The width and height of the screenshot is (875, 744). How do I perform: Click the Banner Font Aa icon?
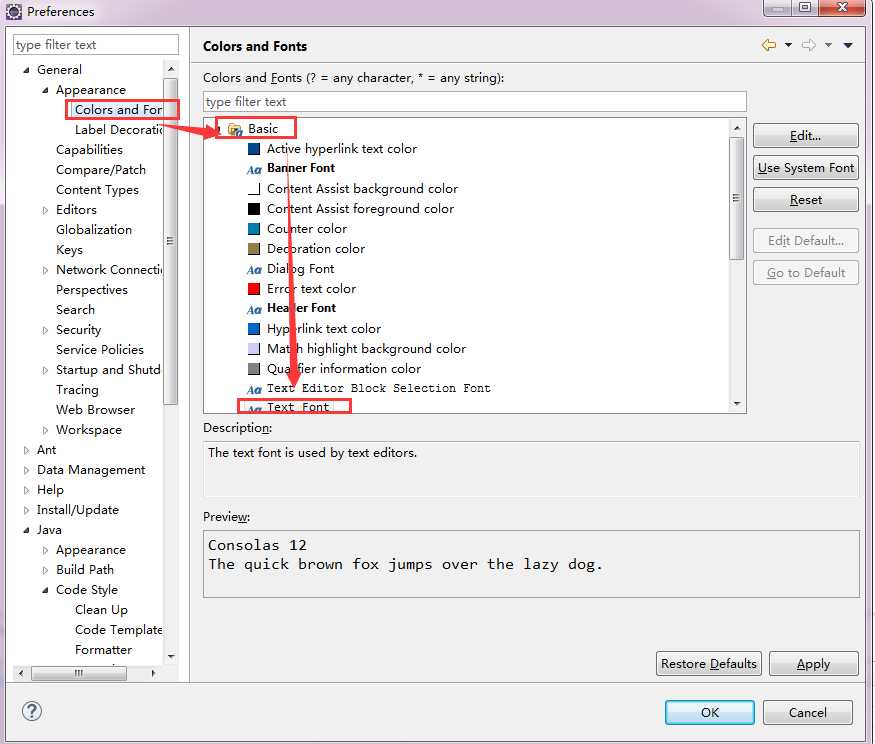coord(254,169)
